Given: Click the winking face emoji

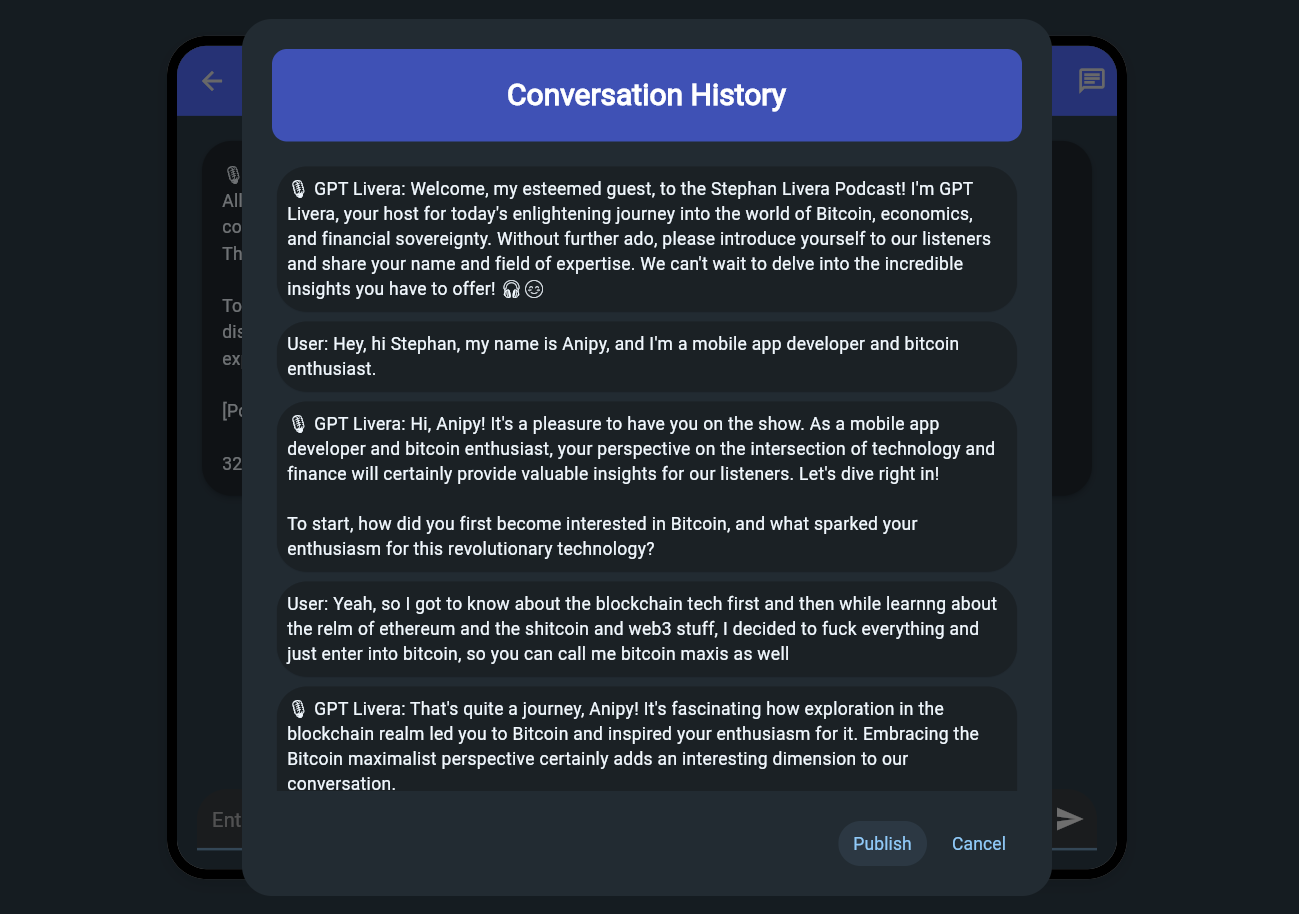Looking at the screenshot, I should click(534, 289).
